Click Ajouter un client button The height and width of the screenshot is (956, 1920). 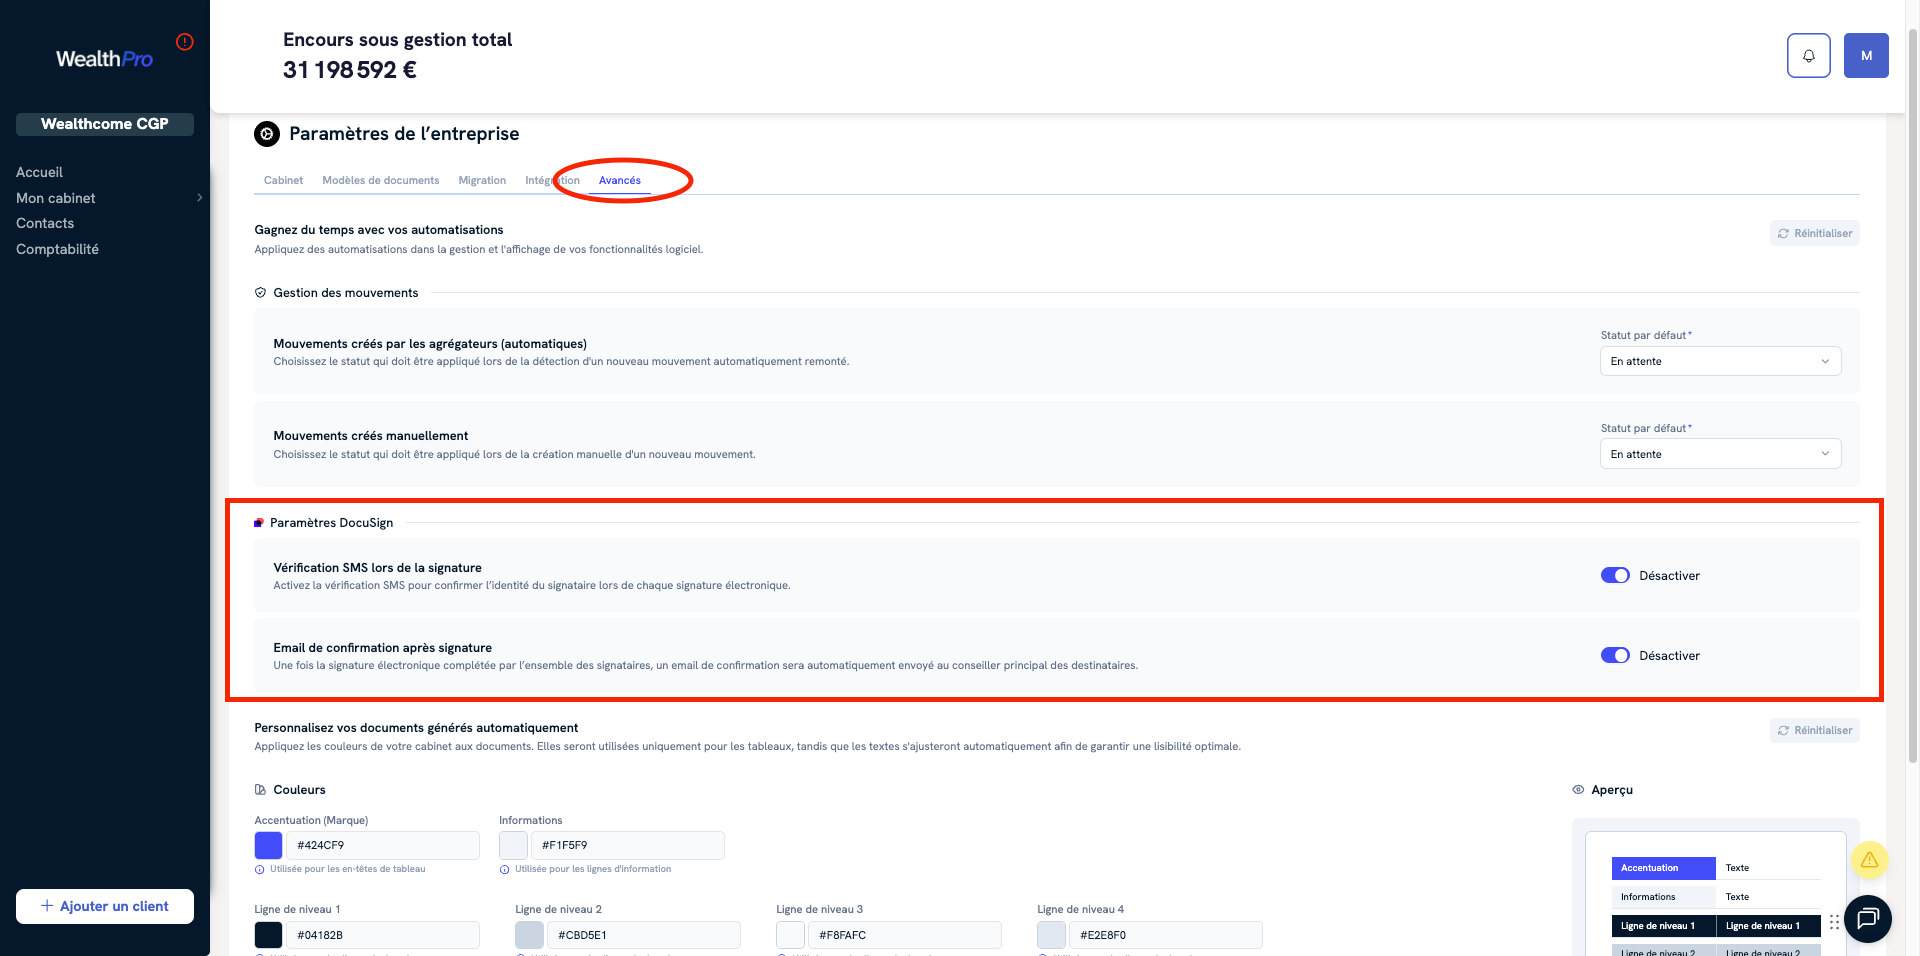point(105,906)
